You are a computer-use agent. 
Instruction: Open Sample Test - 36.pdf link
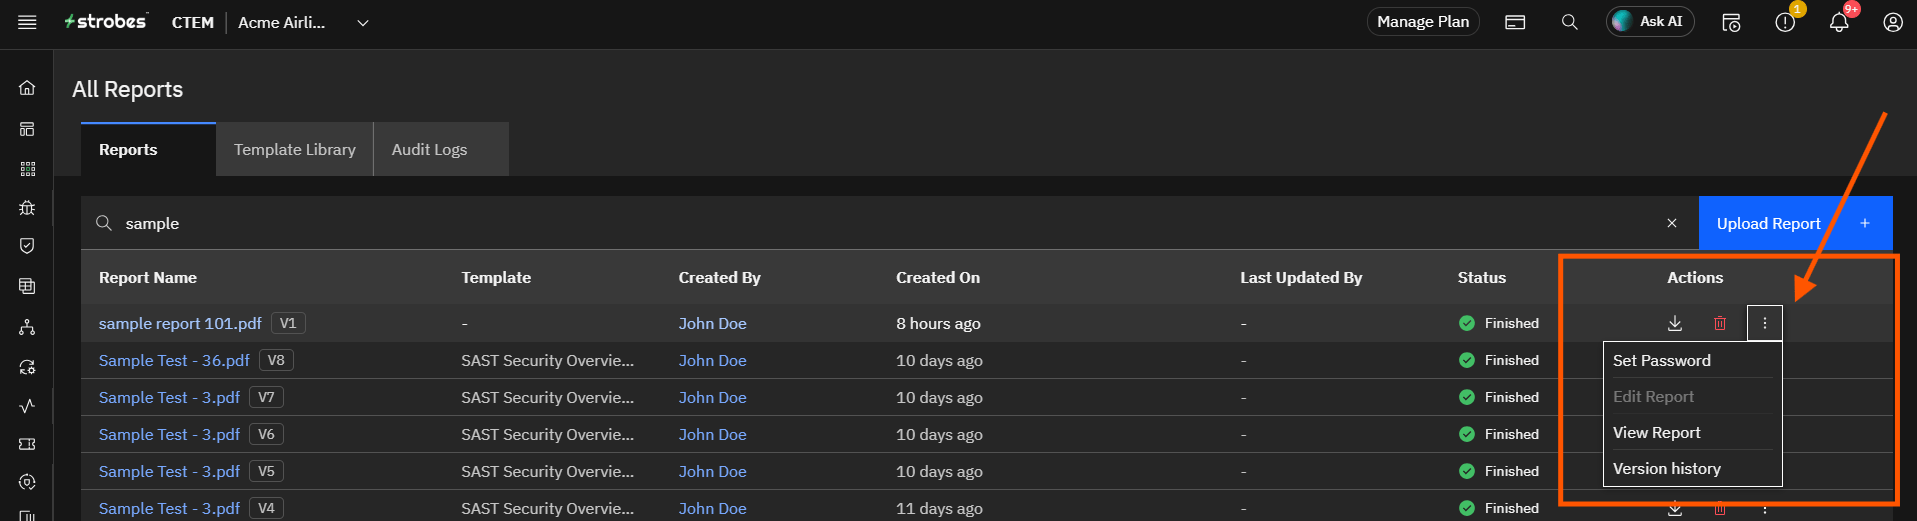[174, 360]
